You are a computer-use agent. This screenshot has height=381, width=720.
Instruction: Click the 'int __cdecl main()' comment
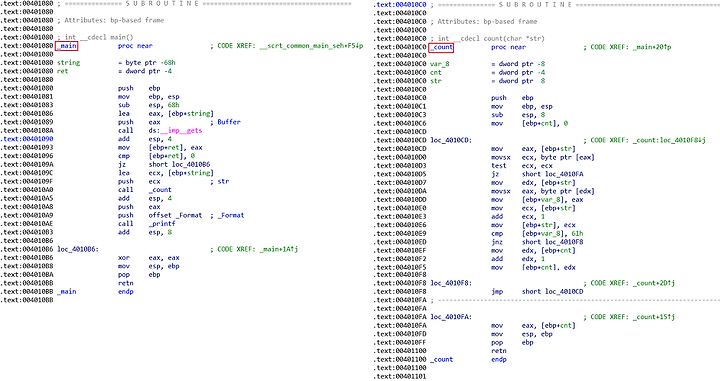click(99, 37)
